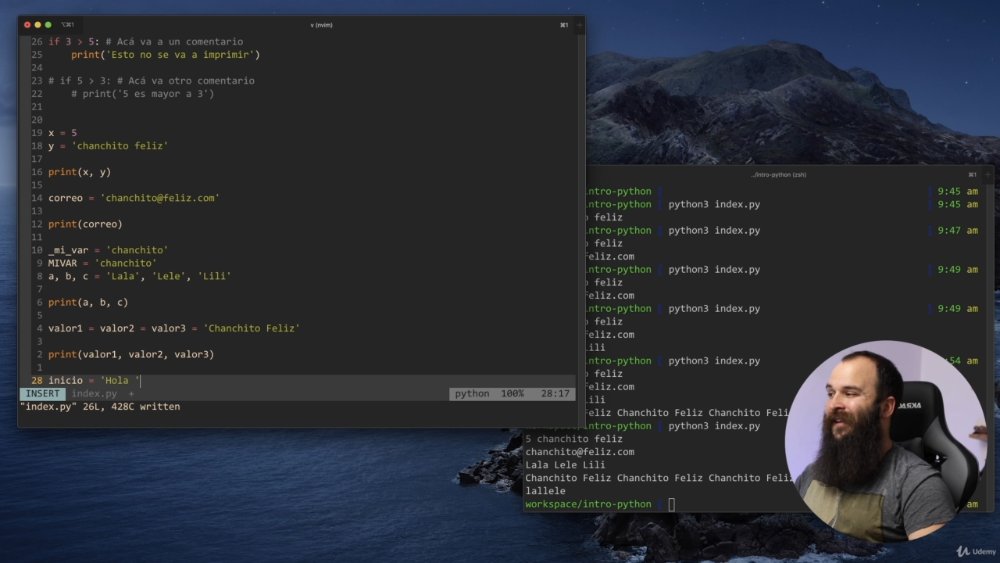1000x563 pixels.
Task: Click the 9:47 am timestamp in the terminal
Action: point(957,230)
